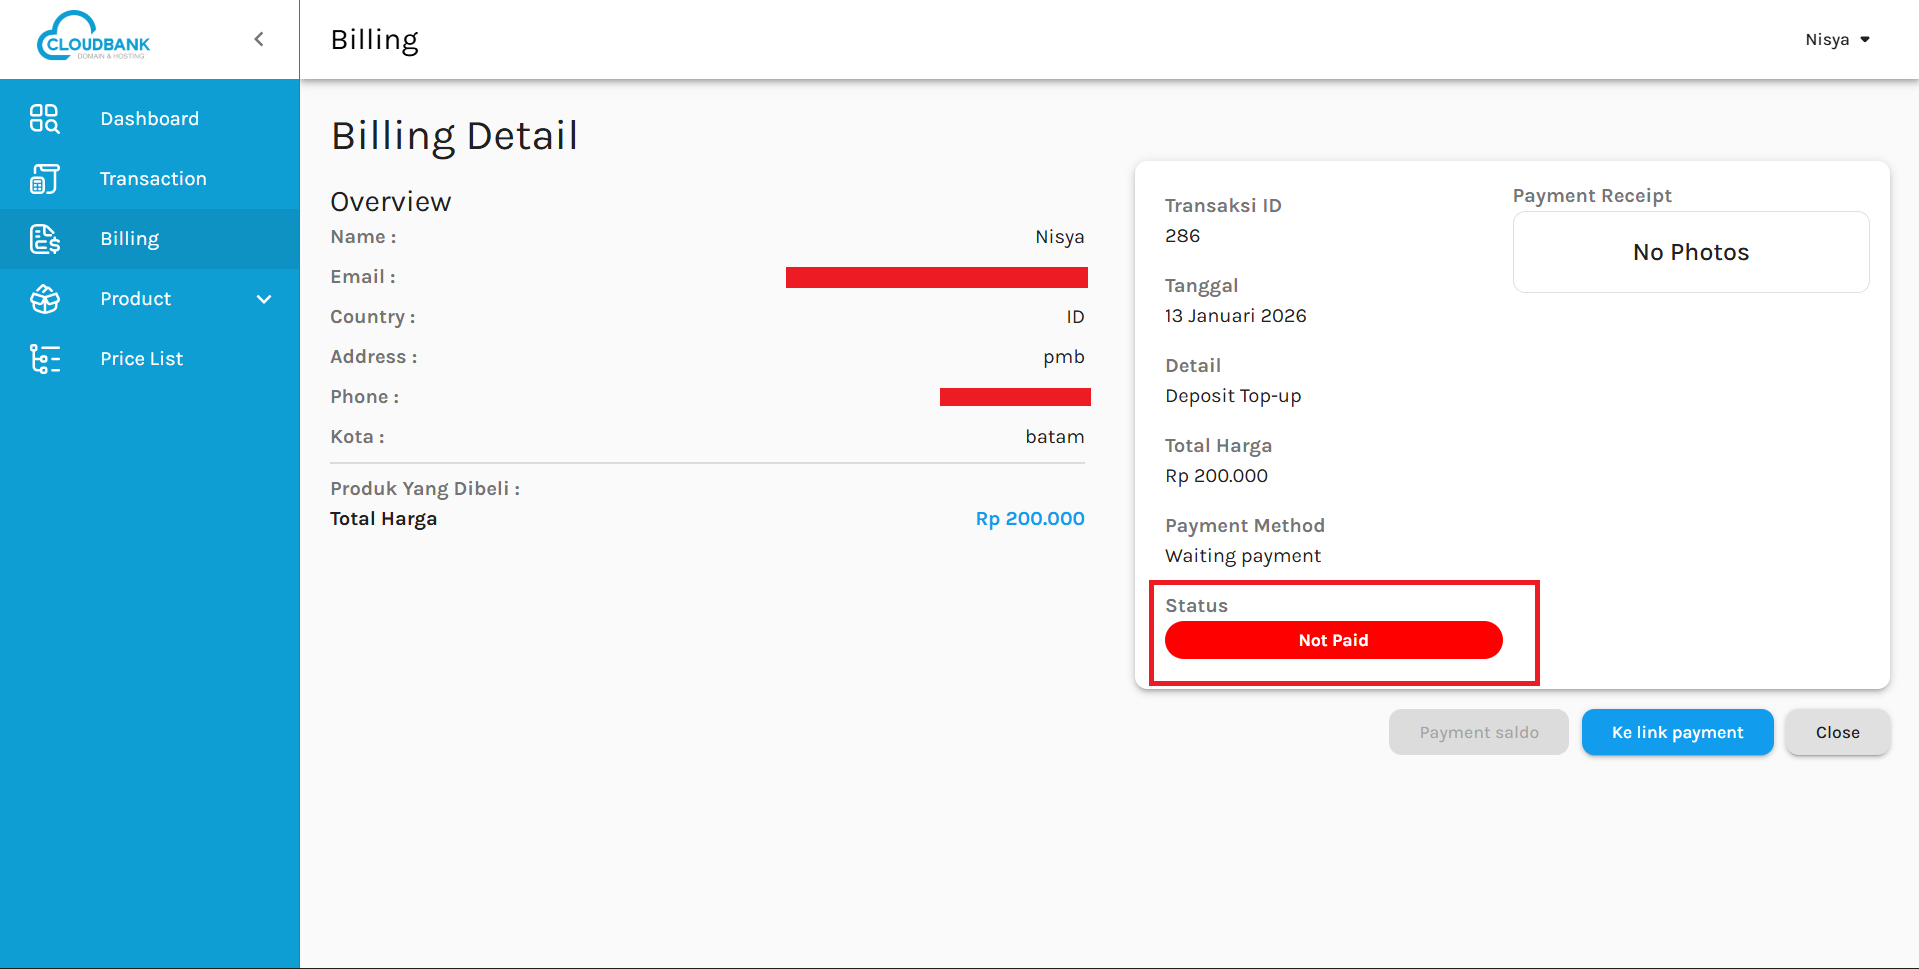
Task: Select the Billing menu item
Action: coord(129,239)
